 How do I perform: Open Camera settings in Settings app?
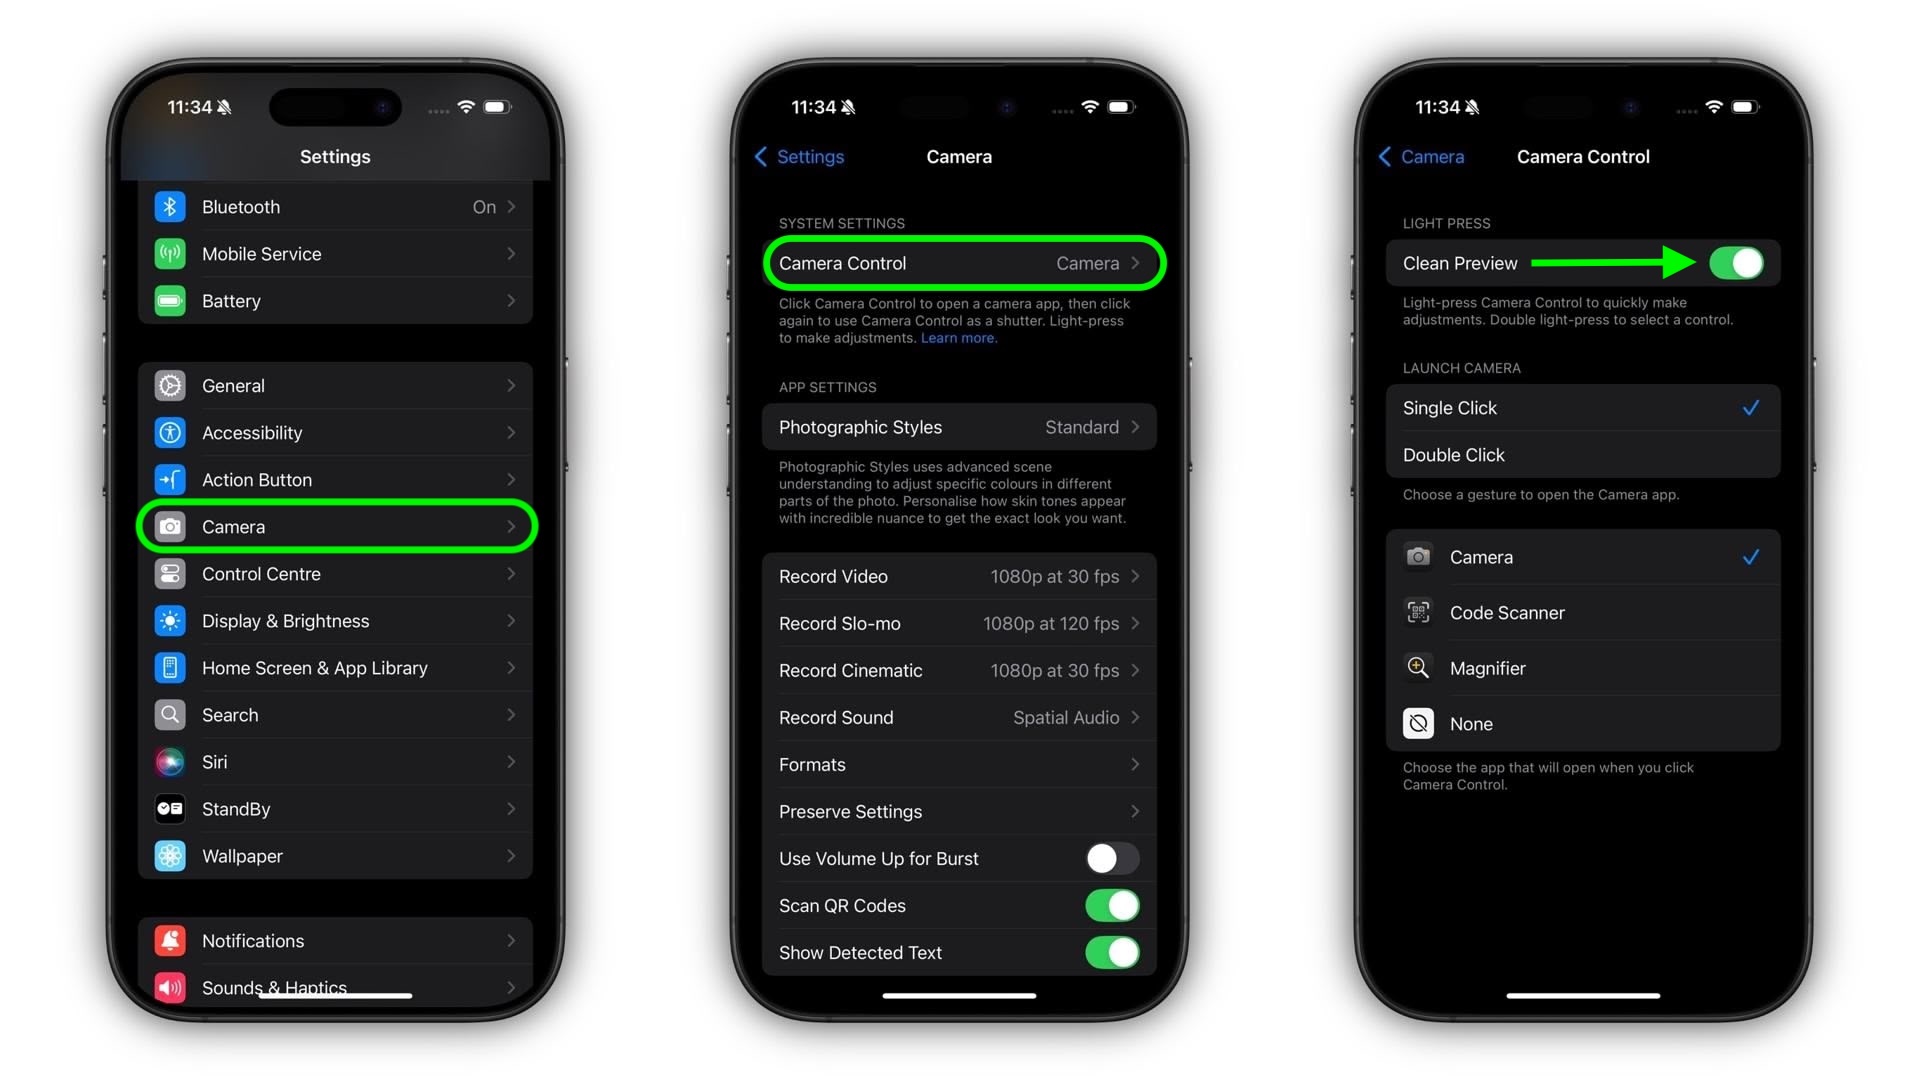click(335, 526)
